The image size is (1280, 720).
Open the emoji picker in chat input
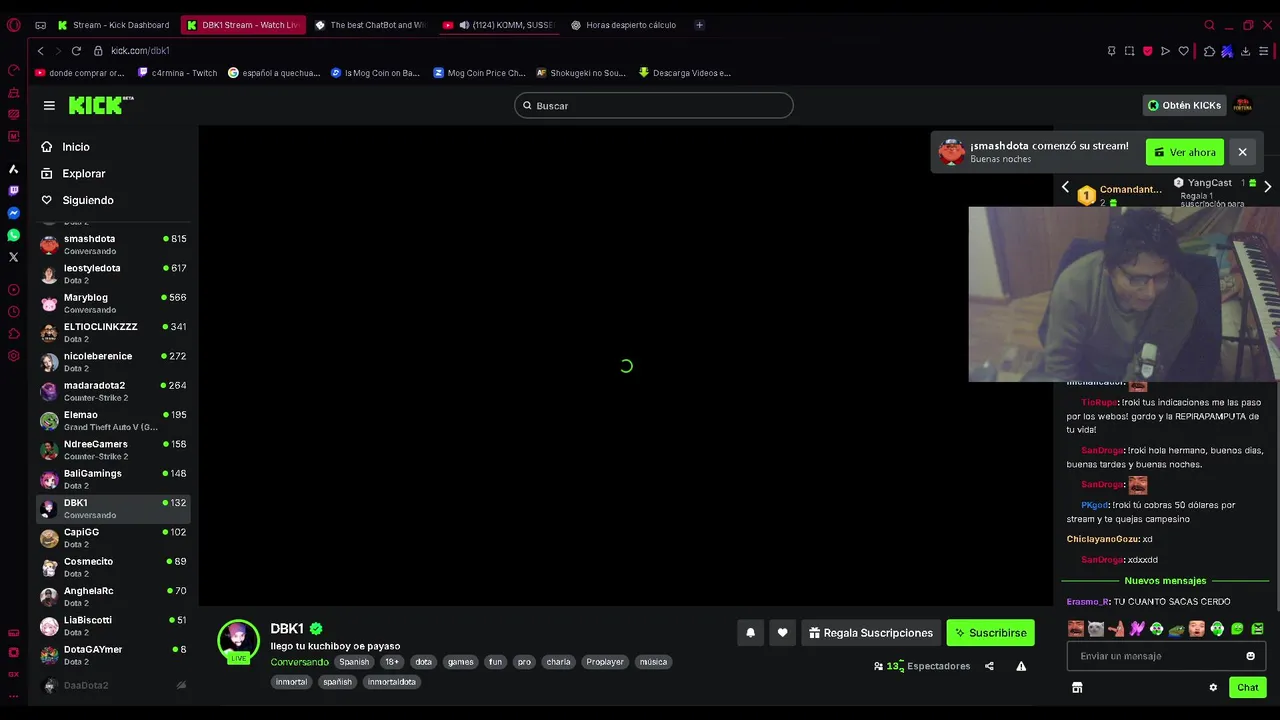[1250, 656]
